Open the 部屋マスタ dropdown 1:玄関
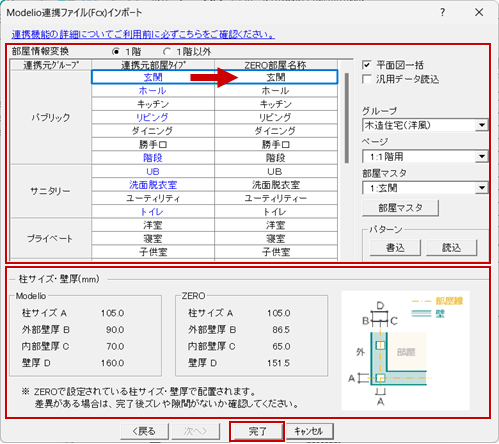 425,188
